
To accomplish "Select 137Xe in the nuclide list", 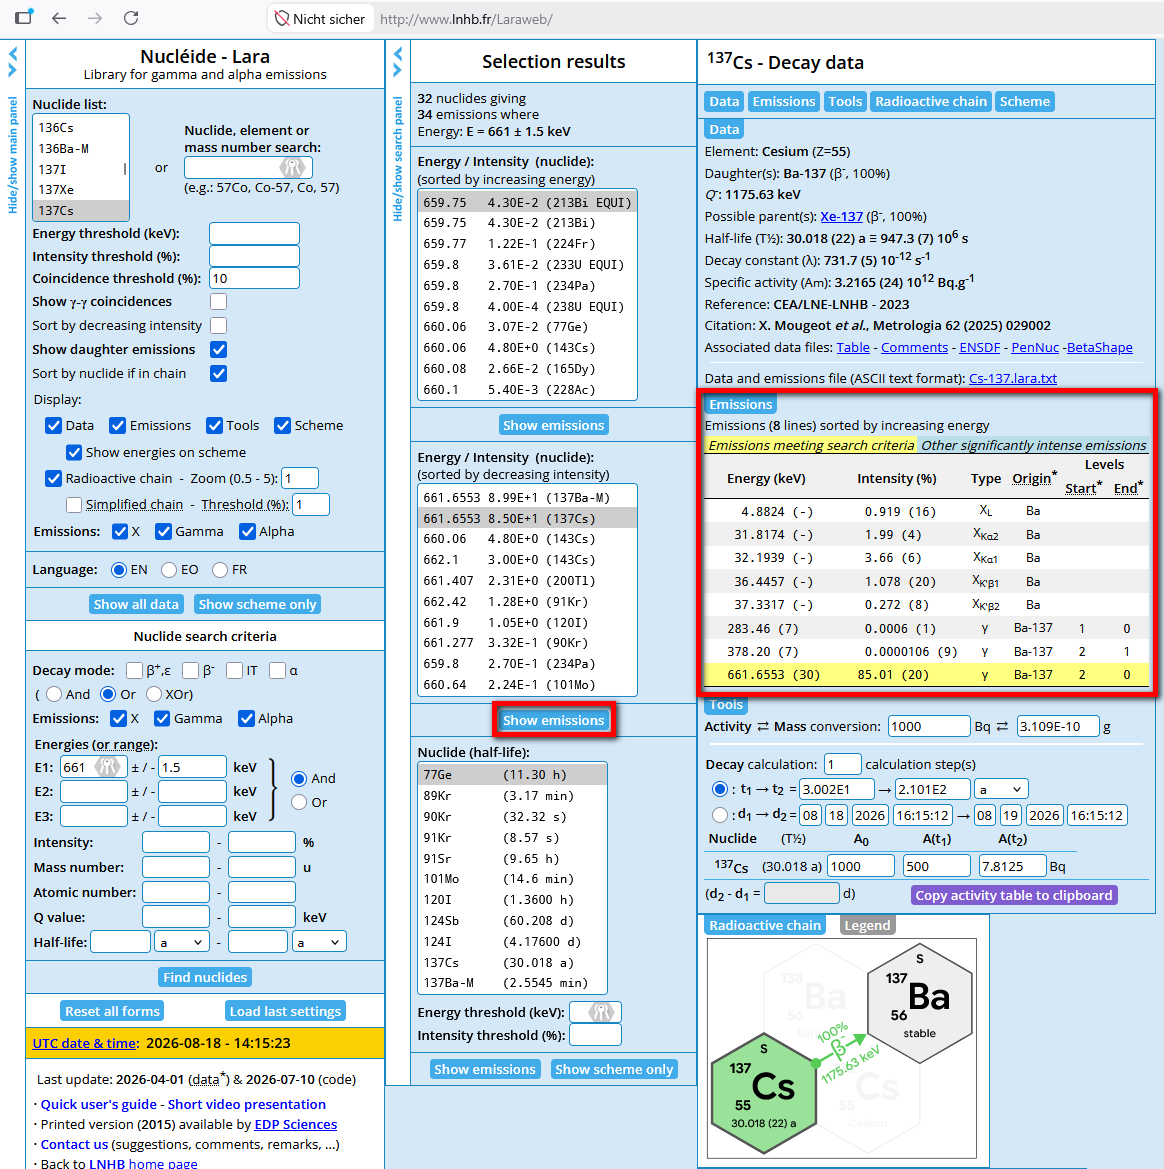I will point(81,189).
